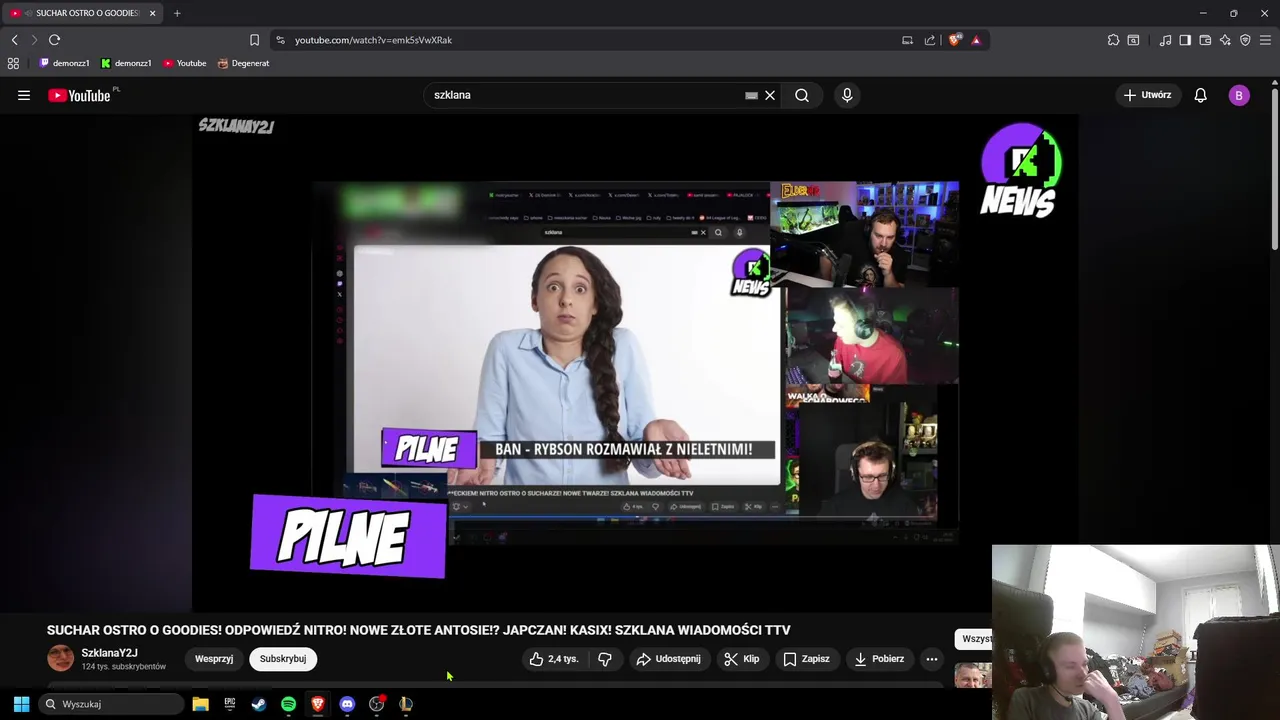This screenshot has height=720, width=1280.
Task: Open Brave Shields lion icon
Action: coord(955,40)
